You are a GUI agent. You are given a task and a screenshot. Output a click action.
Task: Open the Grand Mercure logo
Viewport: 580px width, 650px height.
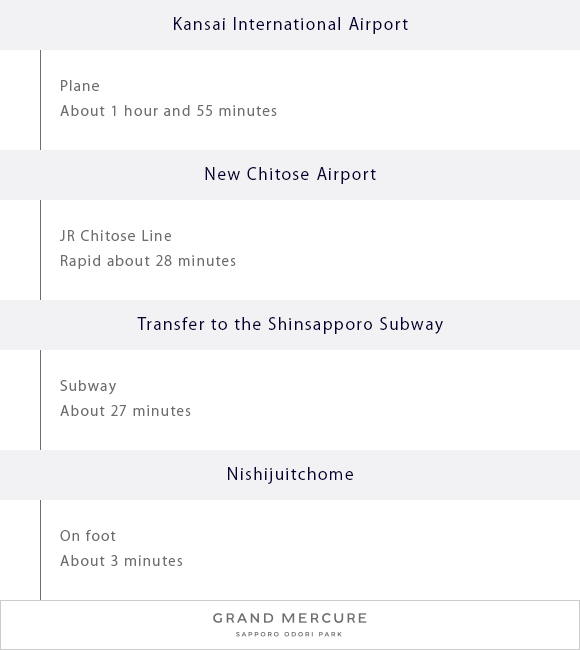pos(290,618)
